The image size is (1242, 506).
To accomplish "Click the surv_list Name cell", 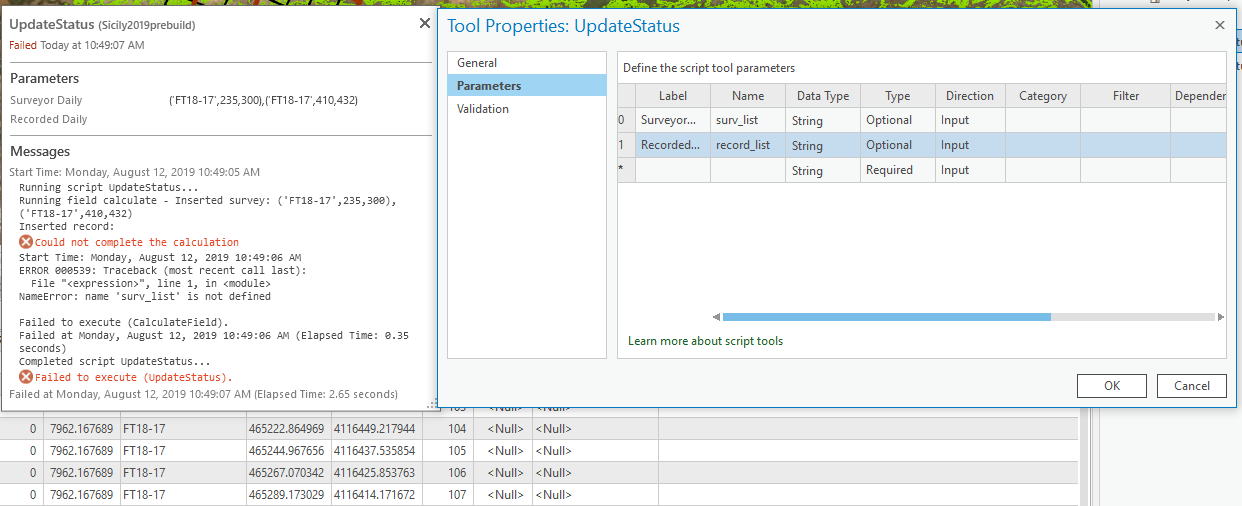I will tap(747, 120).
